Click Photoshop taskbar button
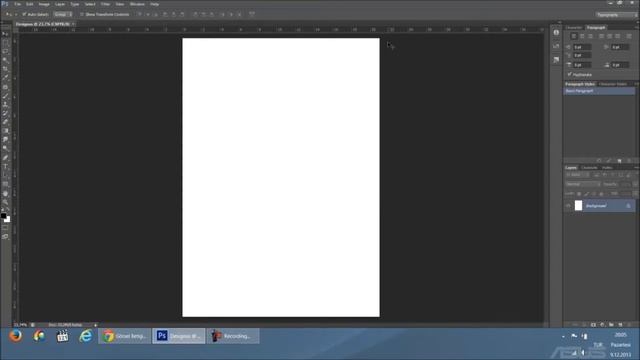The height and width of the screenshot is (360, 640). click(179, 336)
